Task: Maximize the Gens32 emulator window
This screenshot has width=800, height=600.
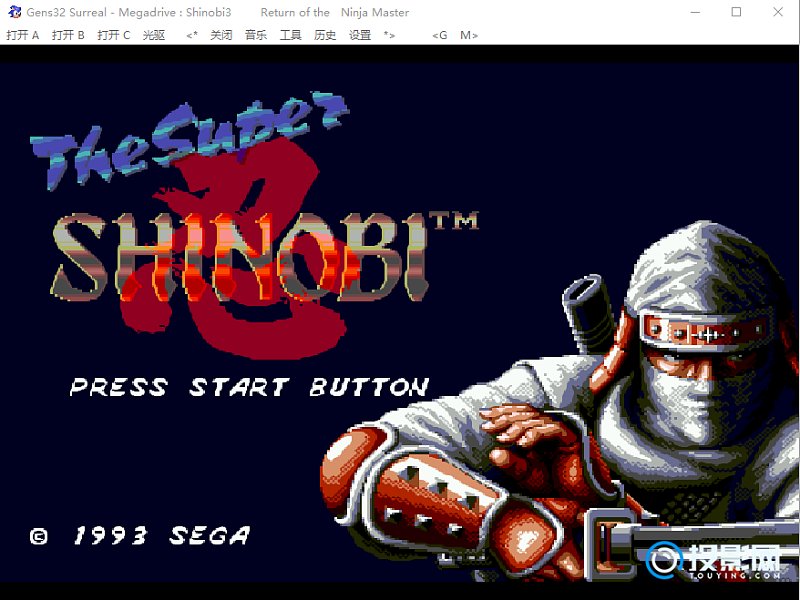Action: [736, 12]
